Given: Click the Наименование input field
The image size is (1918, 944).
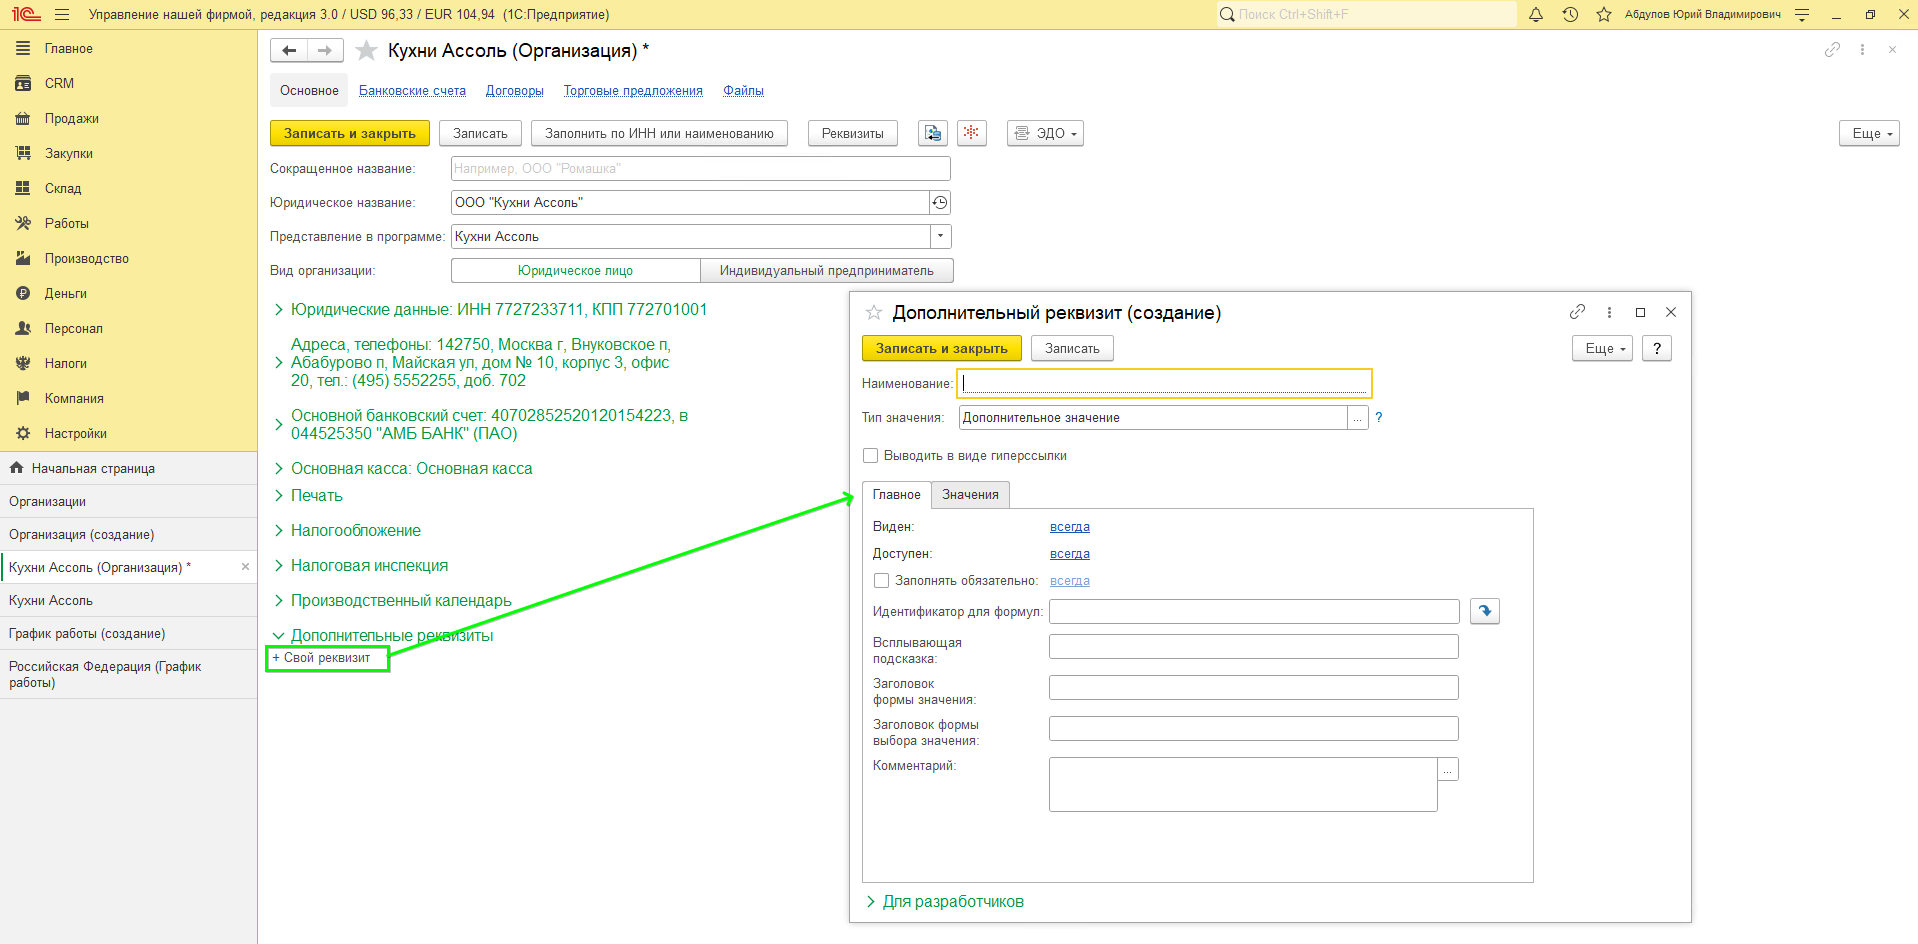Looking at the screenshot, I should click(x=1165, y=384).
